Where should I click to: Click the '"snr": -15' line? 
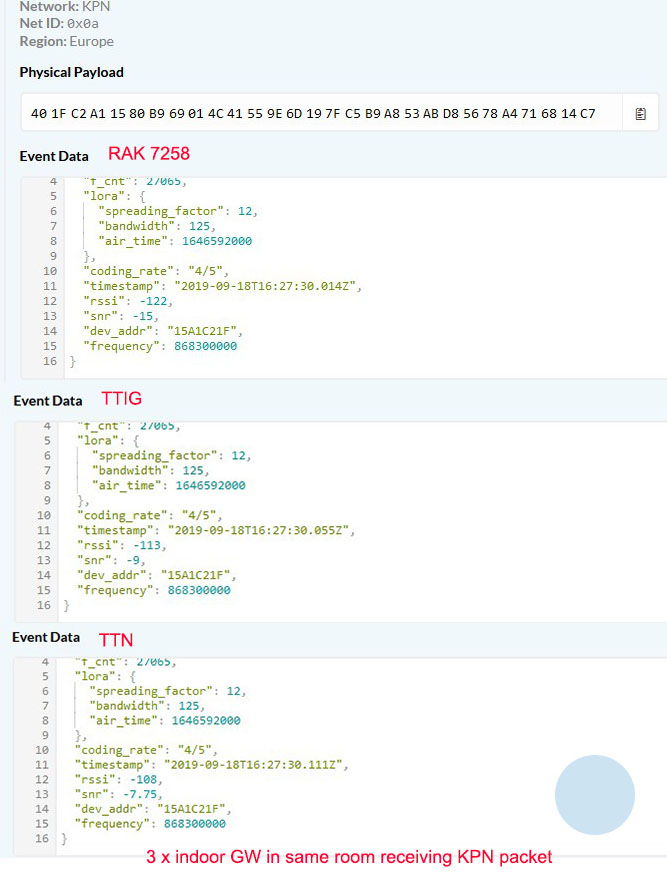coord(121,316)
